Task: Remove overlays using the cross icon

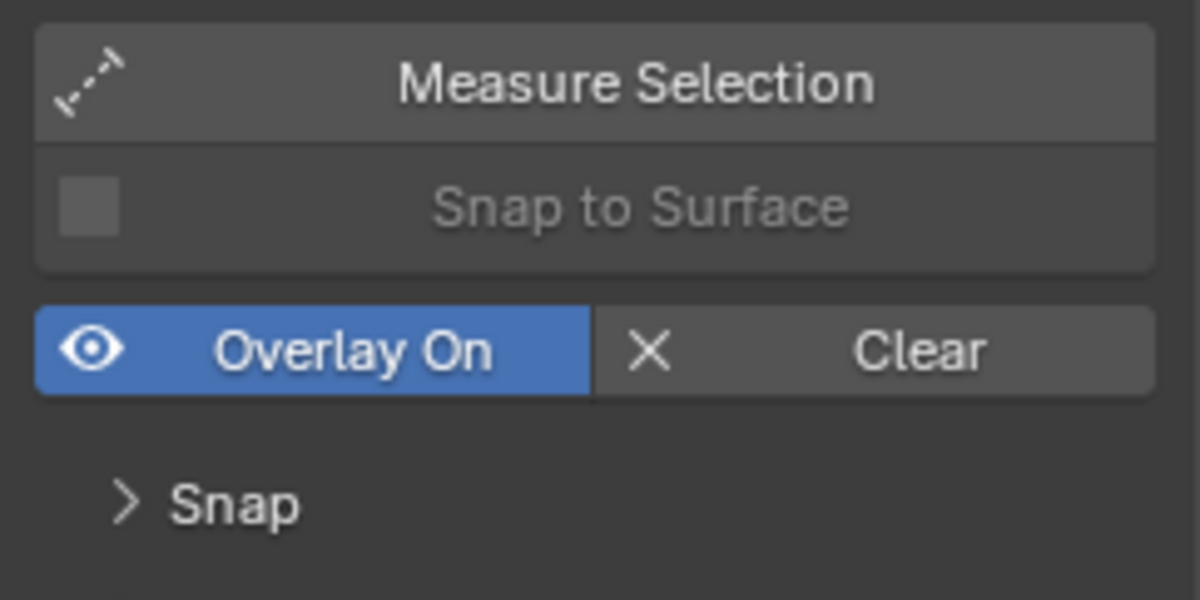Action: click(x=649, y=351)
